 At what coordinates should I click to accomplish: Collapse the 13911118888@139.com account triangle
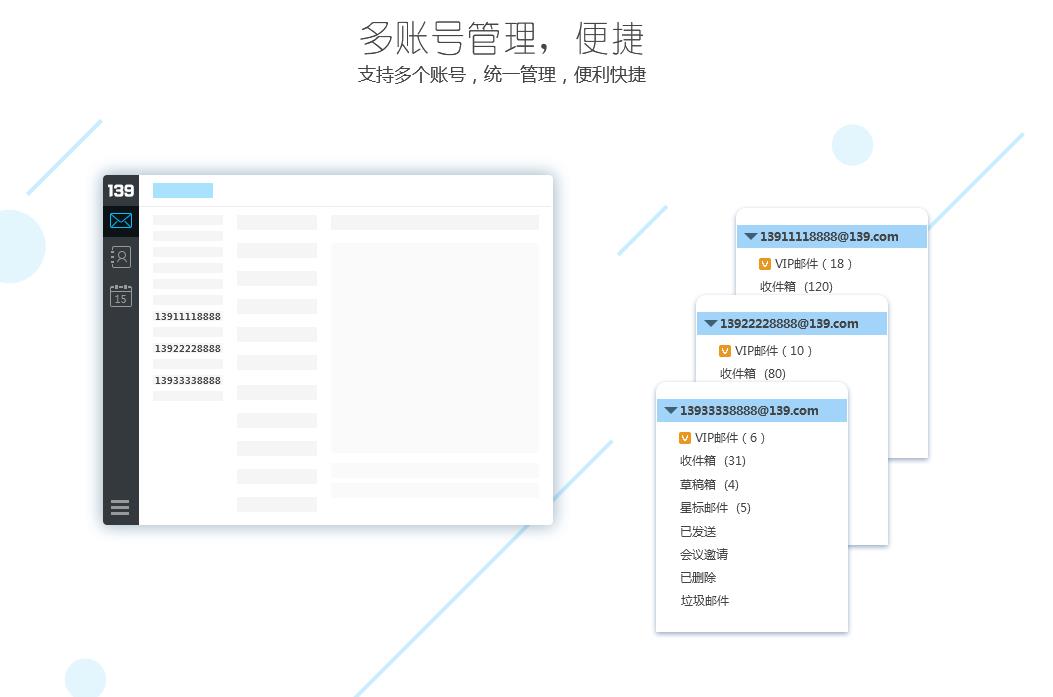[751, 236]
